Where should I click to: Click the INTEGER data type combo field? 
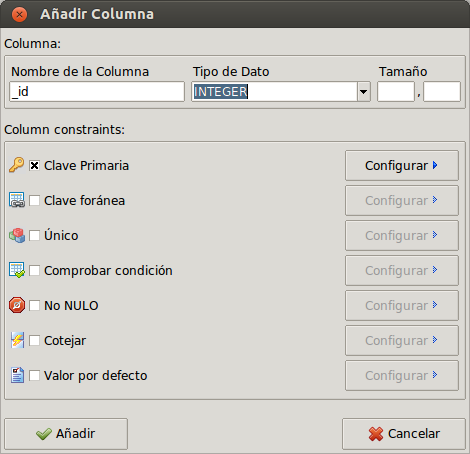[274, 91]
